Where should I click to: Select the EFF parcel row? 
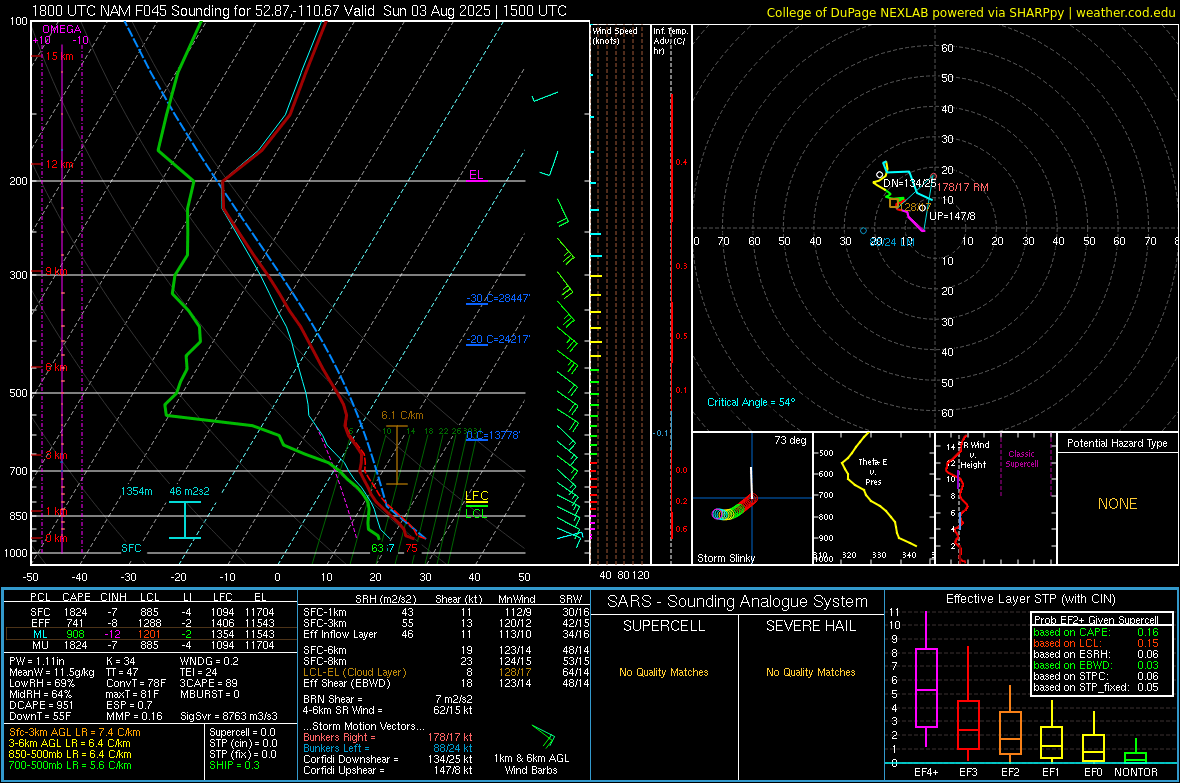(x=152, y=623)
